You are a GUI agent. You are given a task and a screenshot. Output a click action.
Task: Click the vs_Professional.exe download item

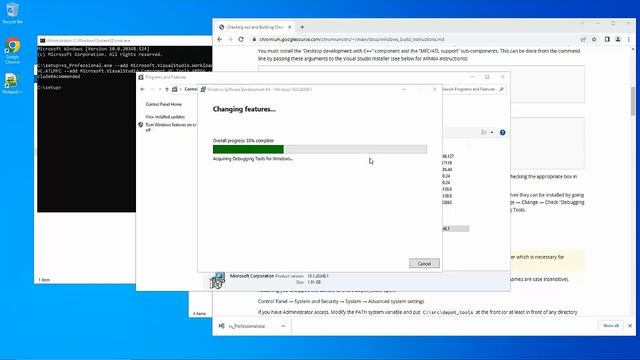pos(247,326)
